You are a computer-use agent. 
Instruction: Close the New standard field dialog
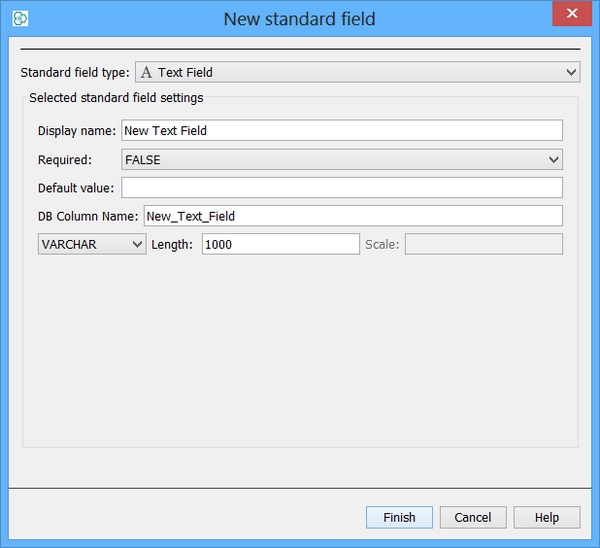click(x=571, y=15)
